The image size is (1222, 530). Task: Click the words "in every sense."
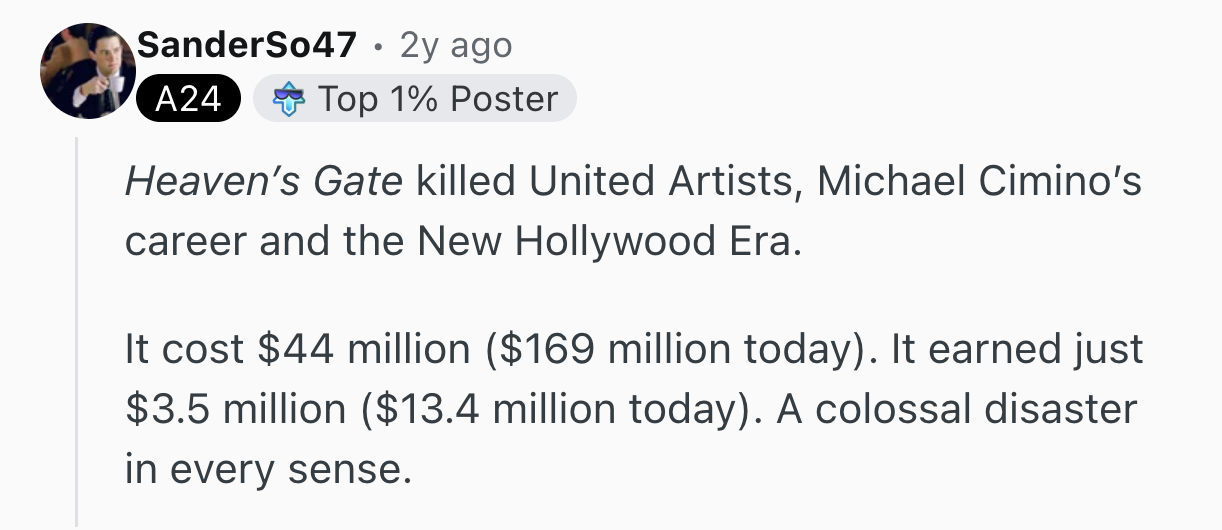(268, 469)
